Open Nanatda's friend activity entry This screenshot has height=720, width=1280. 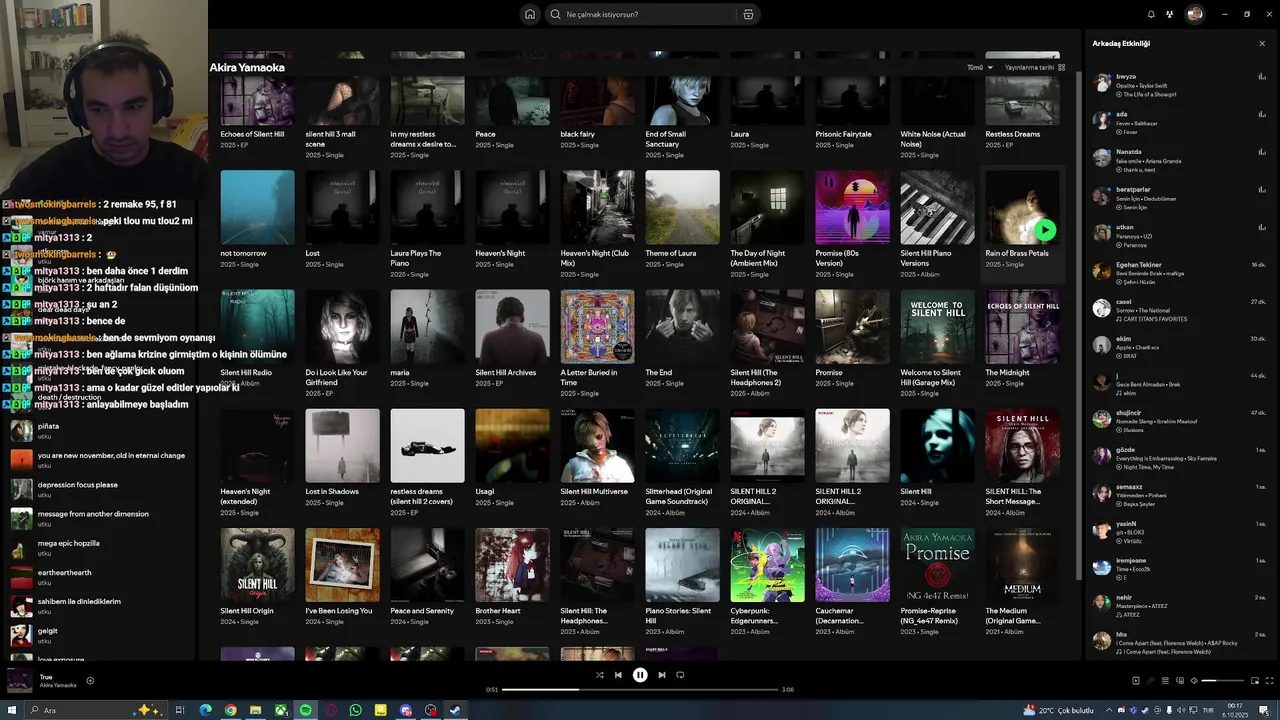click(1179, 160)
